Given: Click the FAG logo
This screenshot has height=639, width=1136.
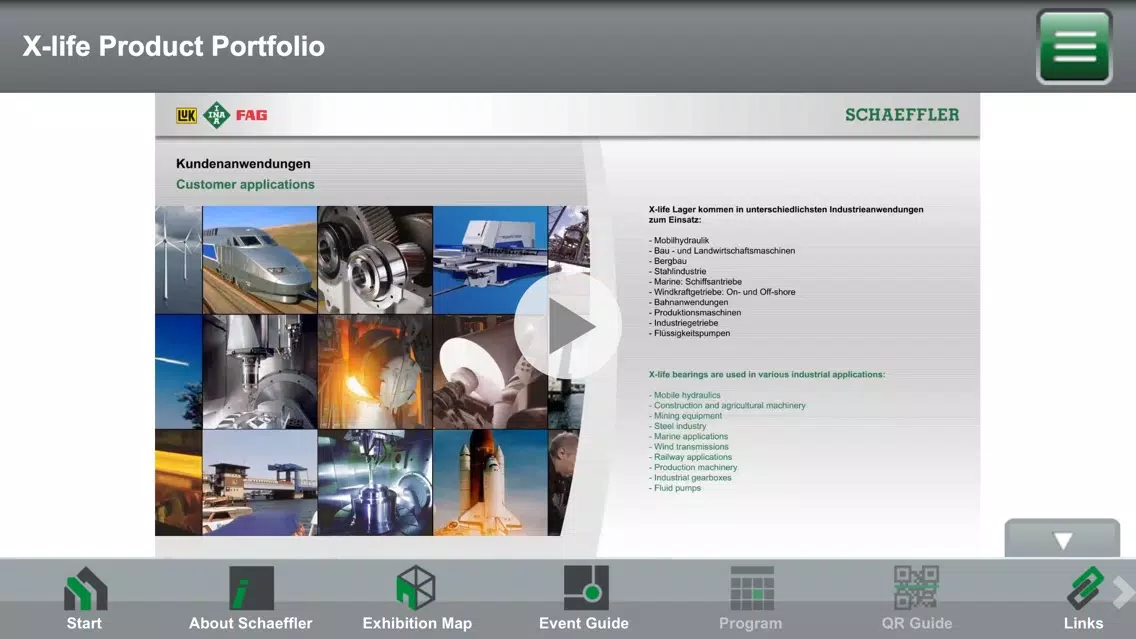Looking at the screenshot, I should [x=251, y=115].
